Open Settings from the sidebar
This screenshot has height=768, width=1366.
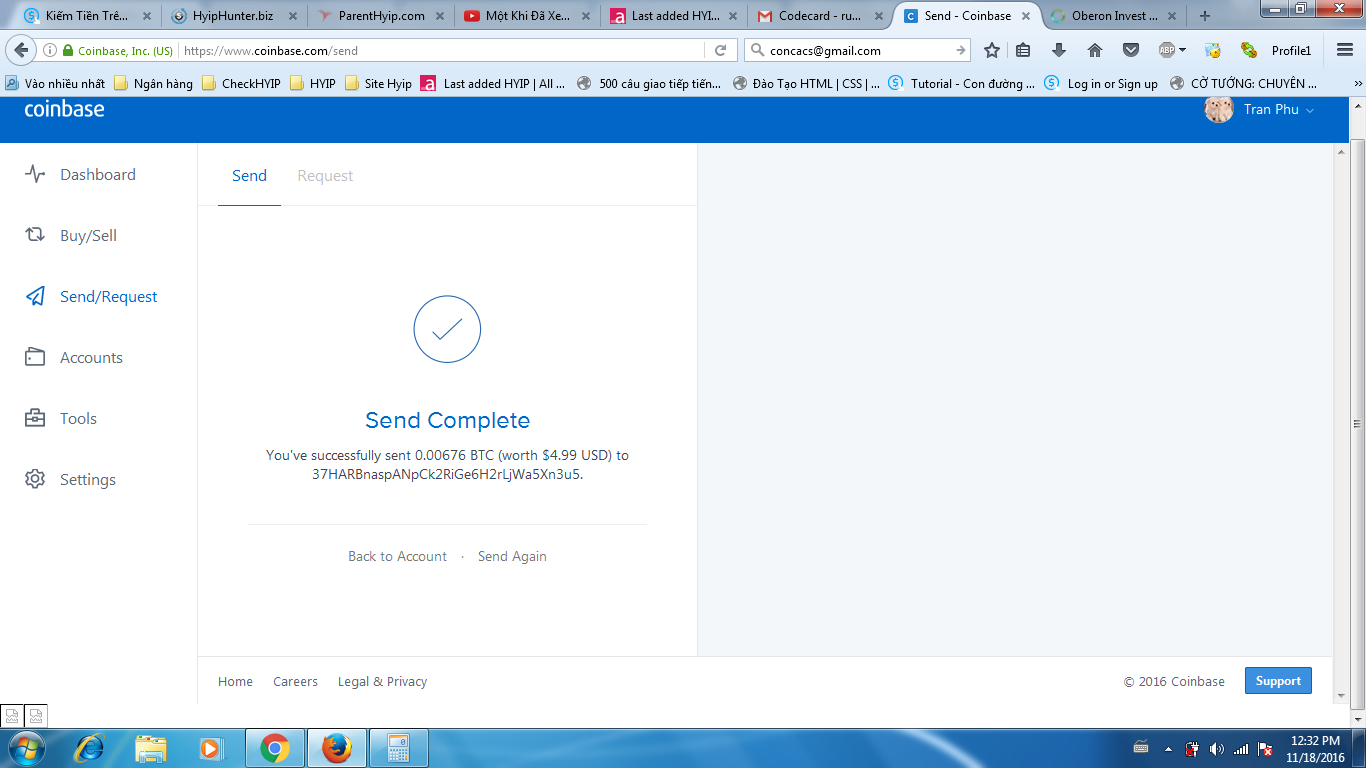(70, 479)
